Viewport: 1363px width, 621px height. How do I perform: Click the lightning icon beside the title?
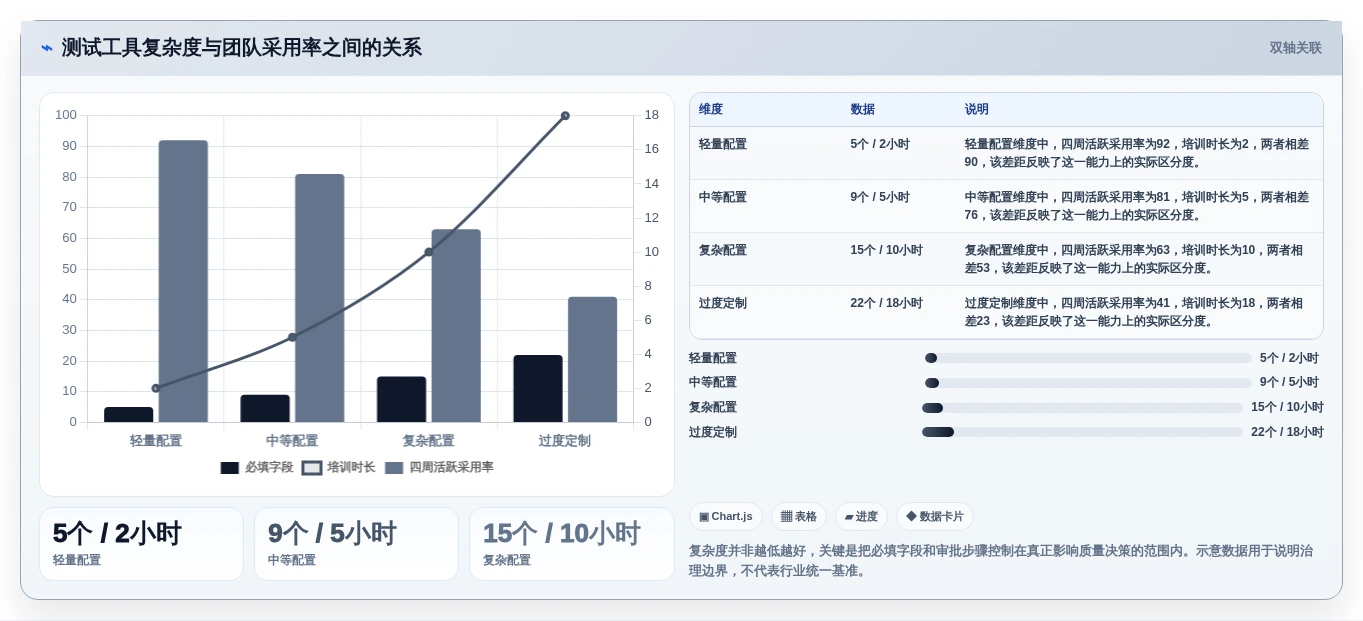click(x=47, y=48)
